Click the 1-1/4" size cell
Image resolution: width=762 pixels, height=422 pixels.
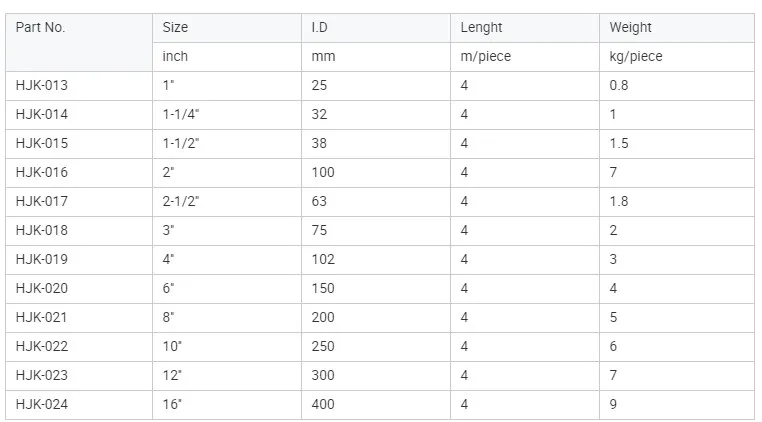[179, 115]
